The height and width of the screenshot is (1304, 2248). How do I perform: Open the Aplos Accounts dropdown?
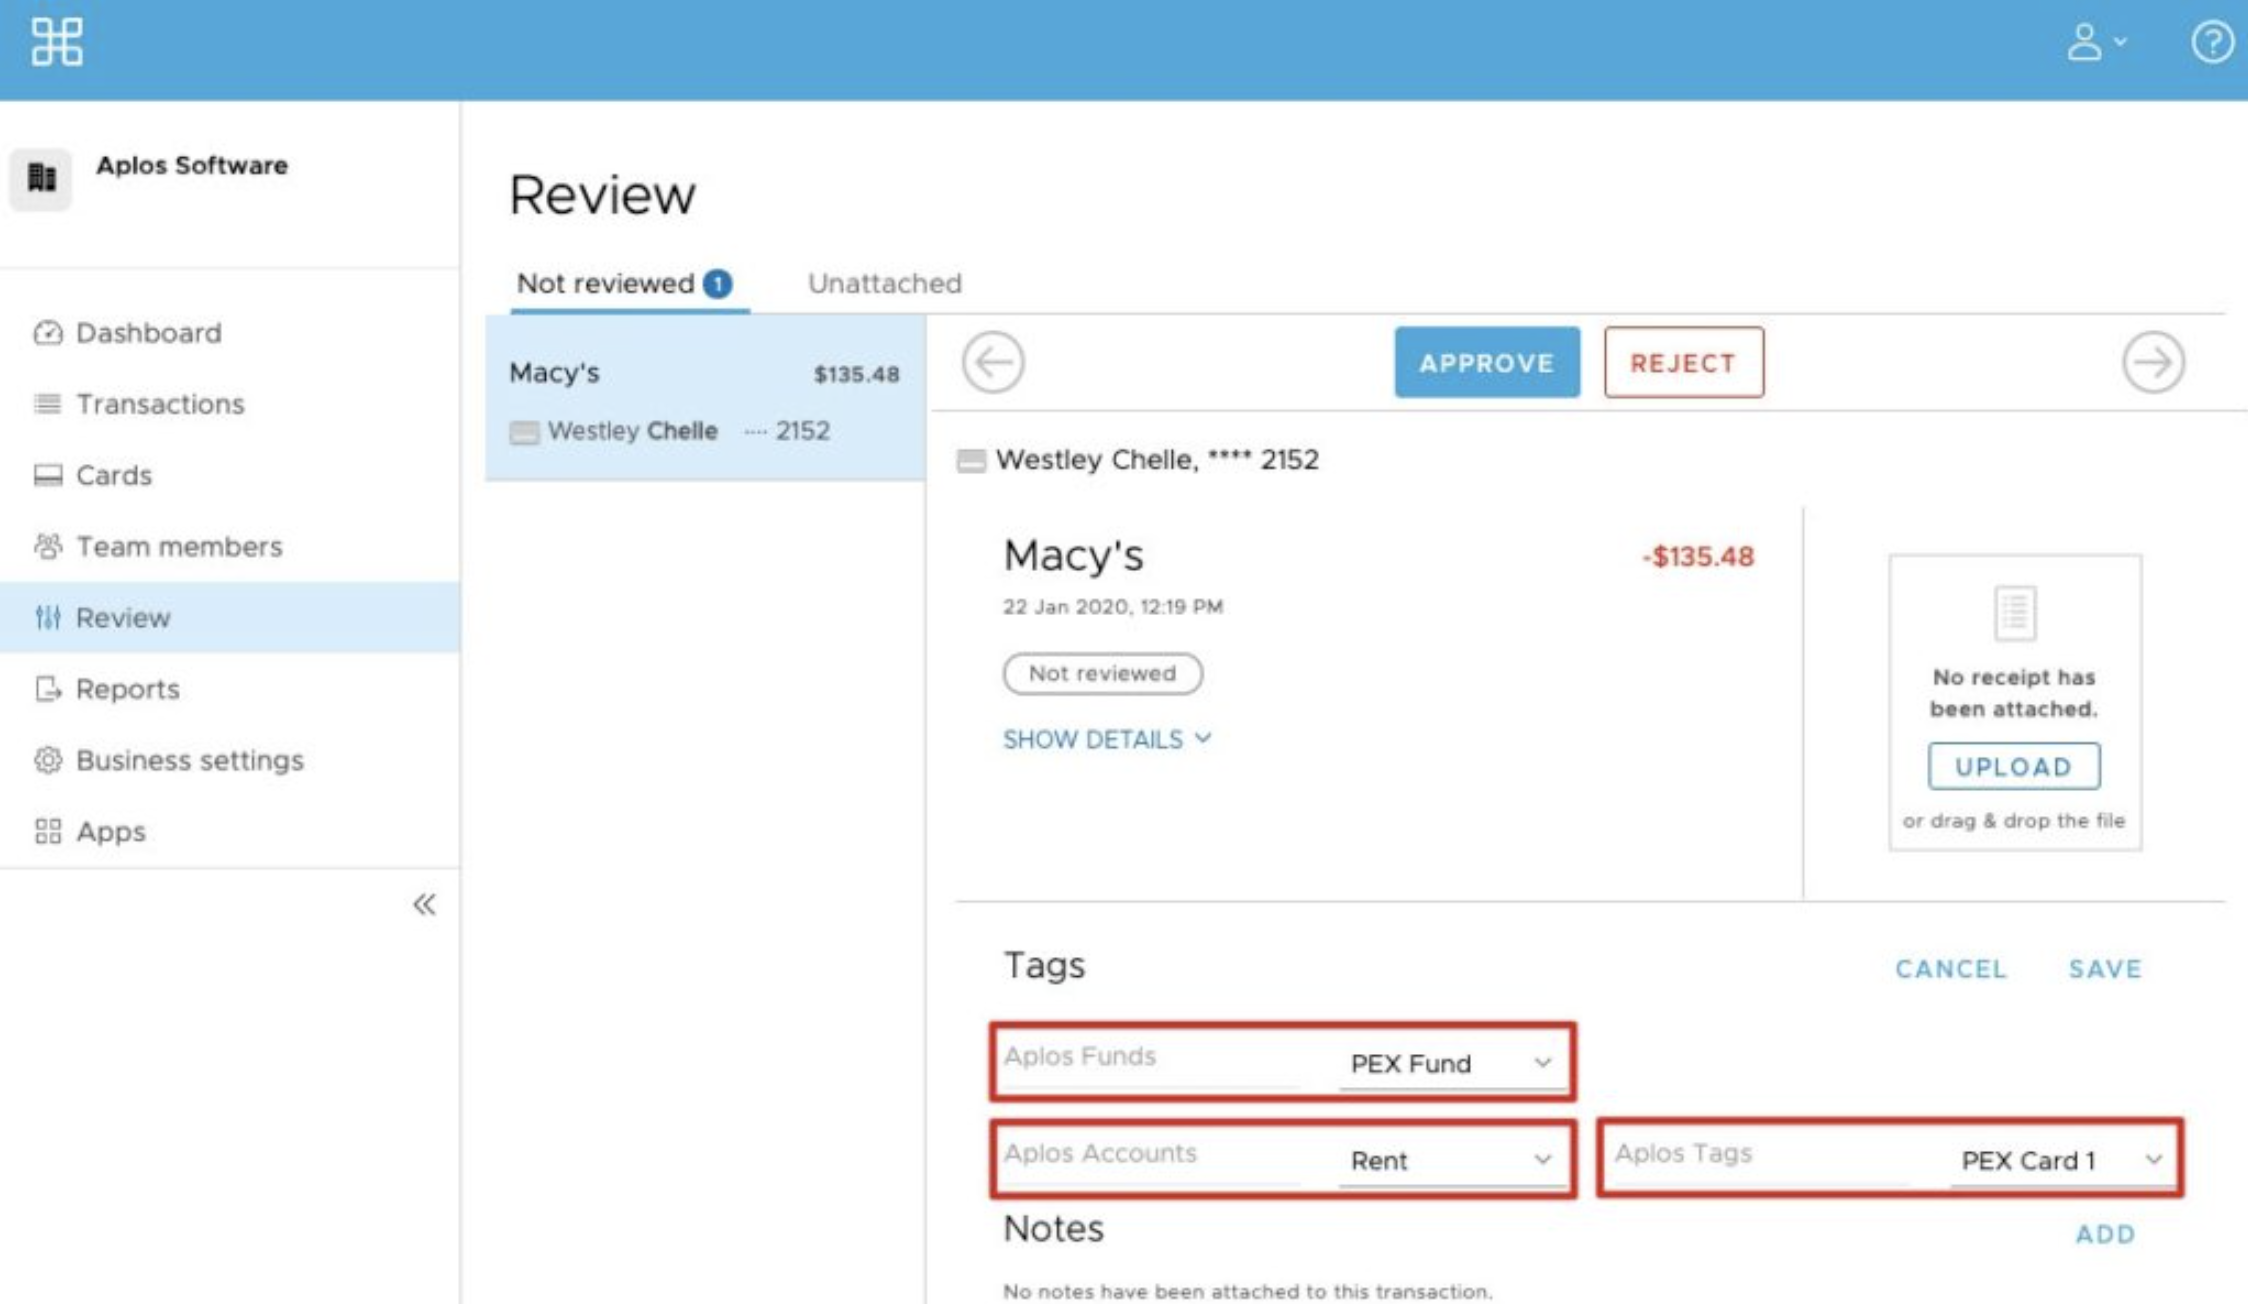coord(1451,1160)
